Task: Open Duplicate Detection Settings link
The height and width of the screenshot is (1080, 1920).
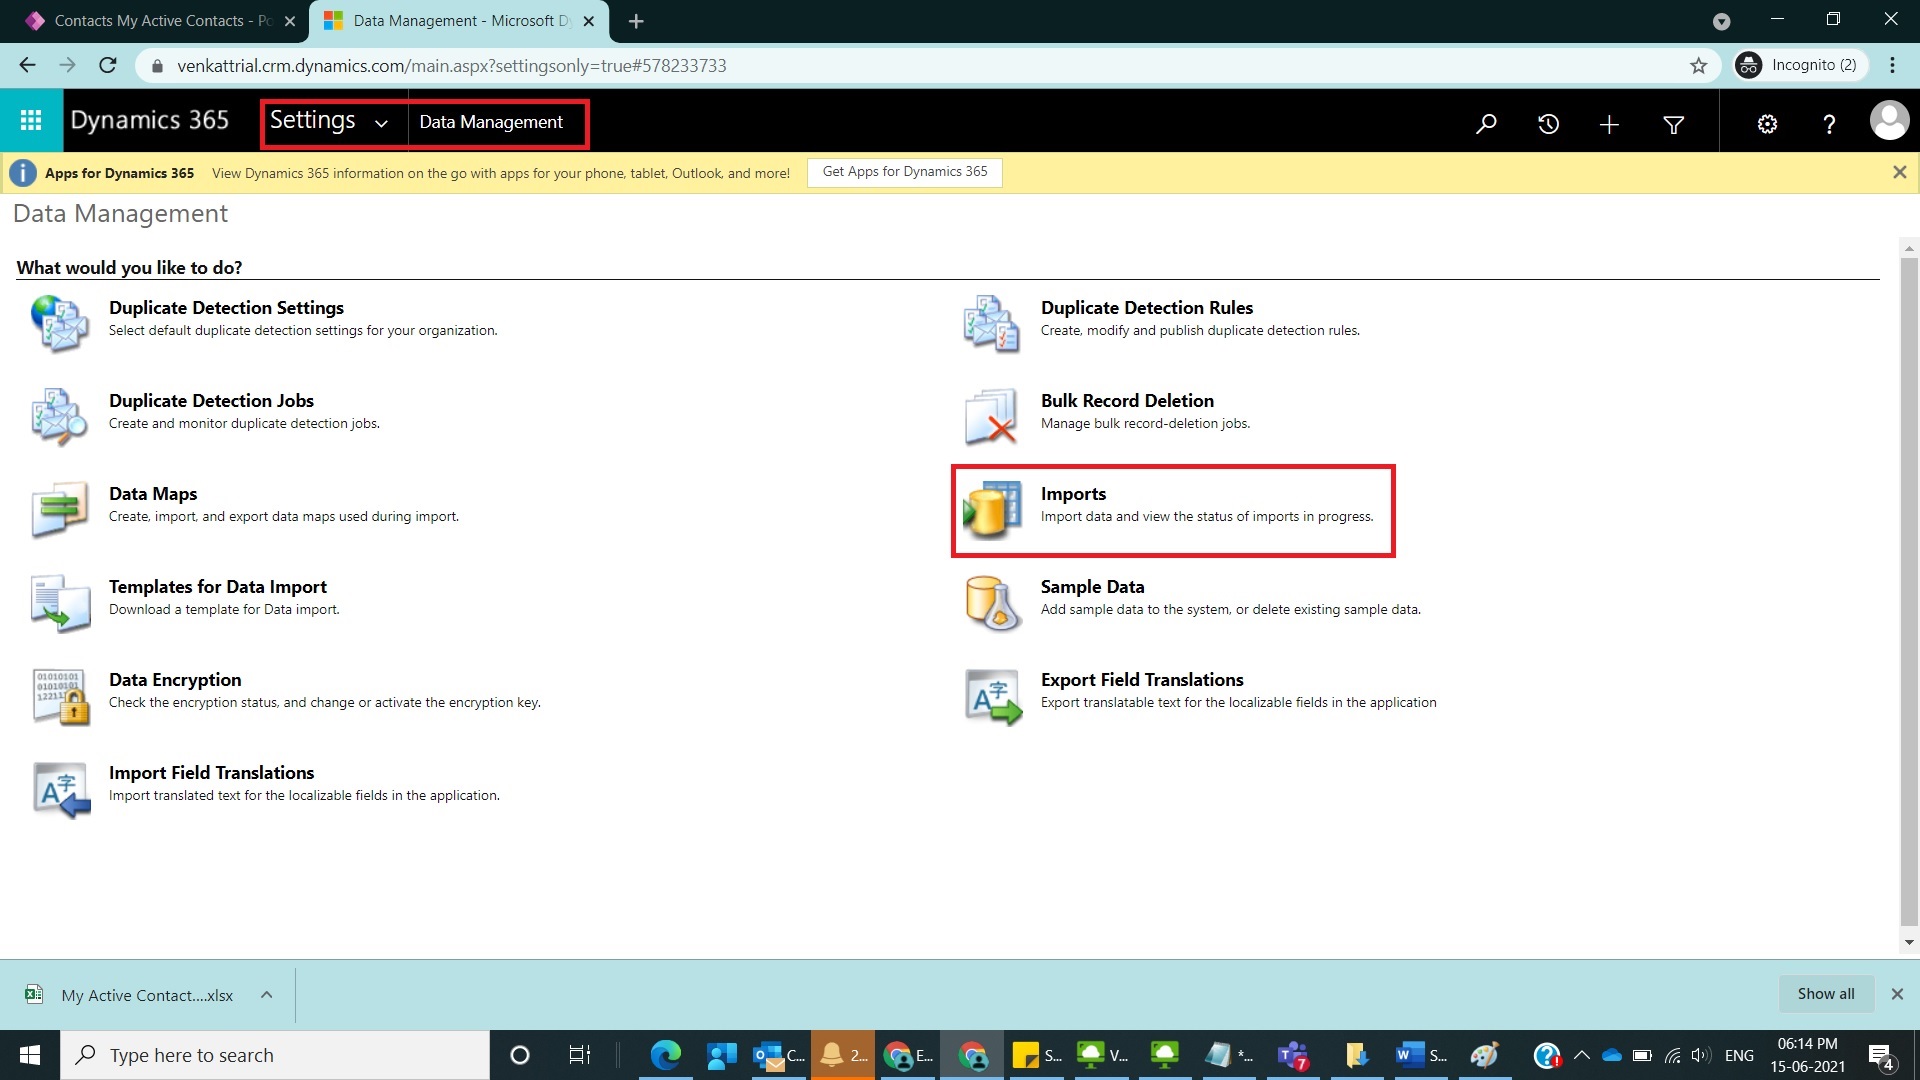Action: click(226, 307)
